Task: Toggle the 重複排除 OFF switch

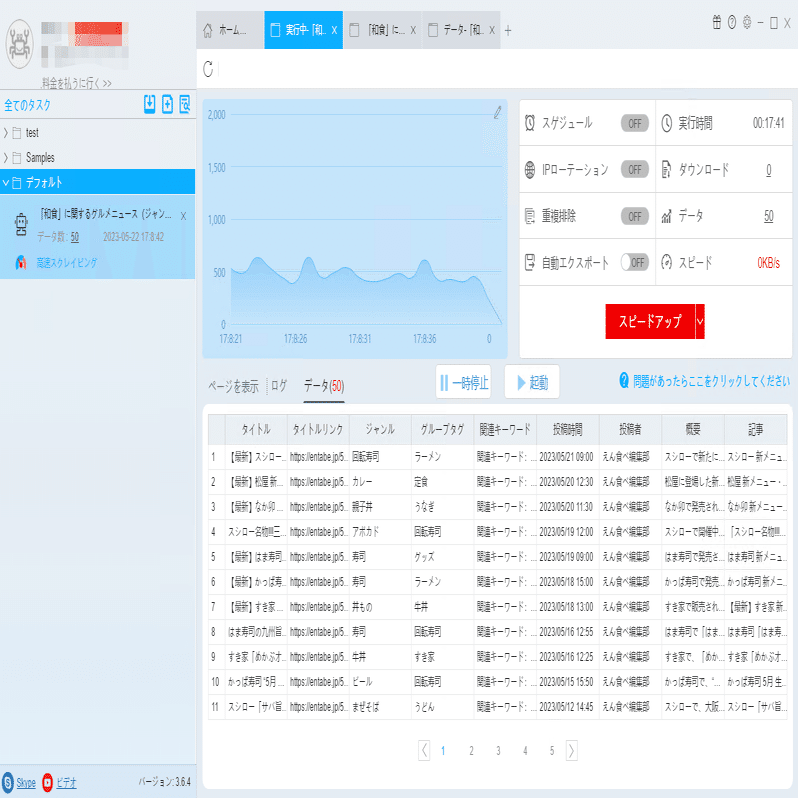Action: (x=635, y=216)
